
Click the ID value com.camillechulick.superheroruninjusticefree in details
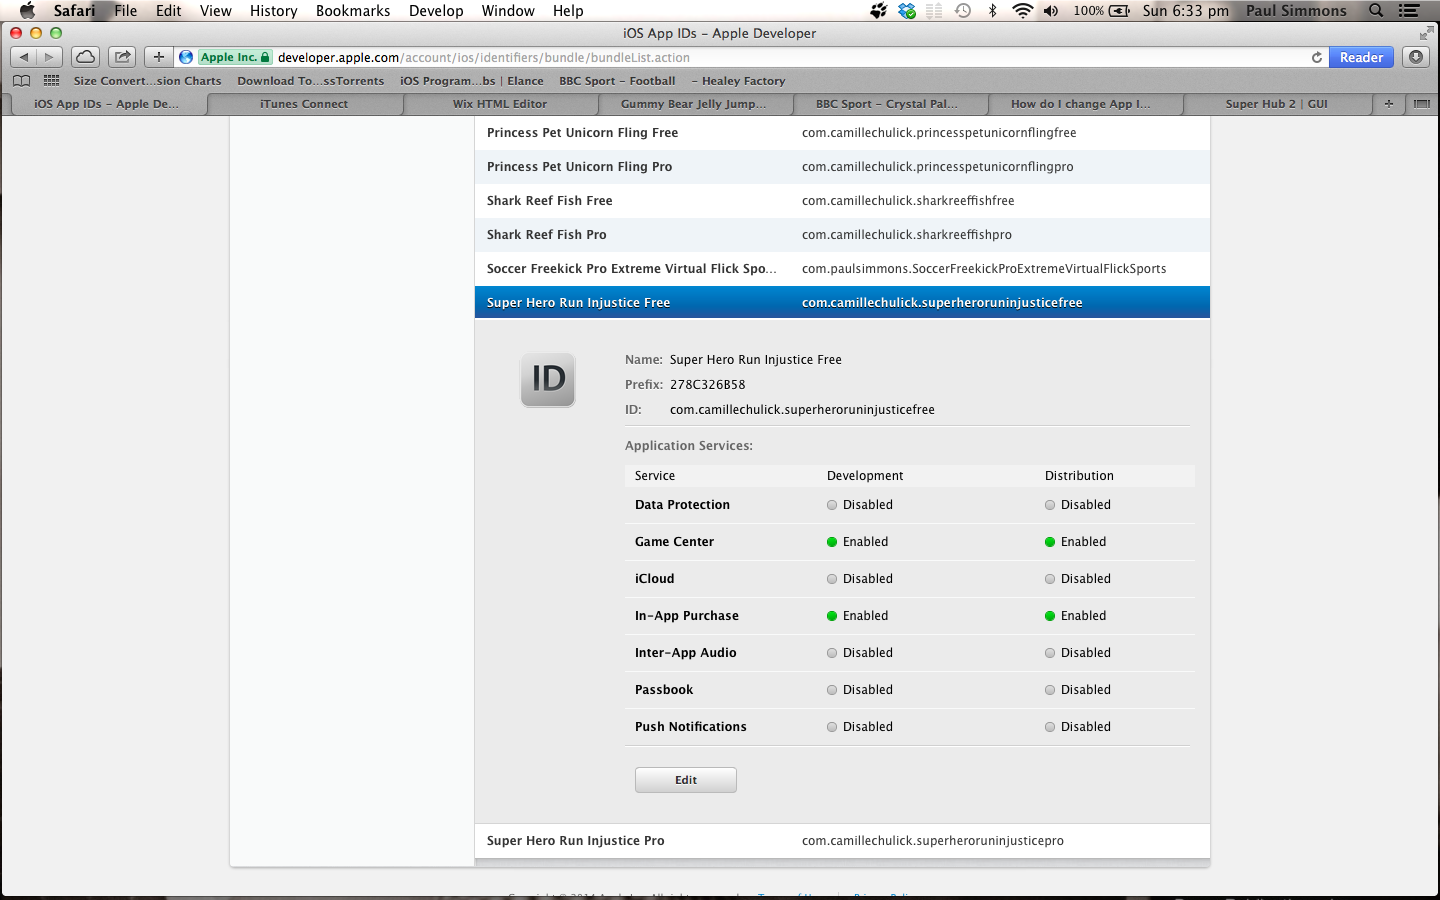pos(803,410)
